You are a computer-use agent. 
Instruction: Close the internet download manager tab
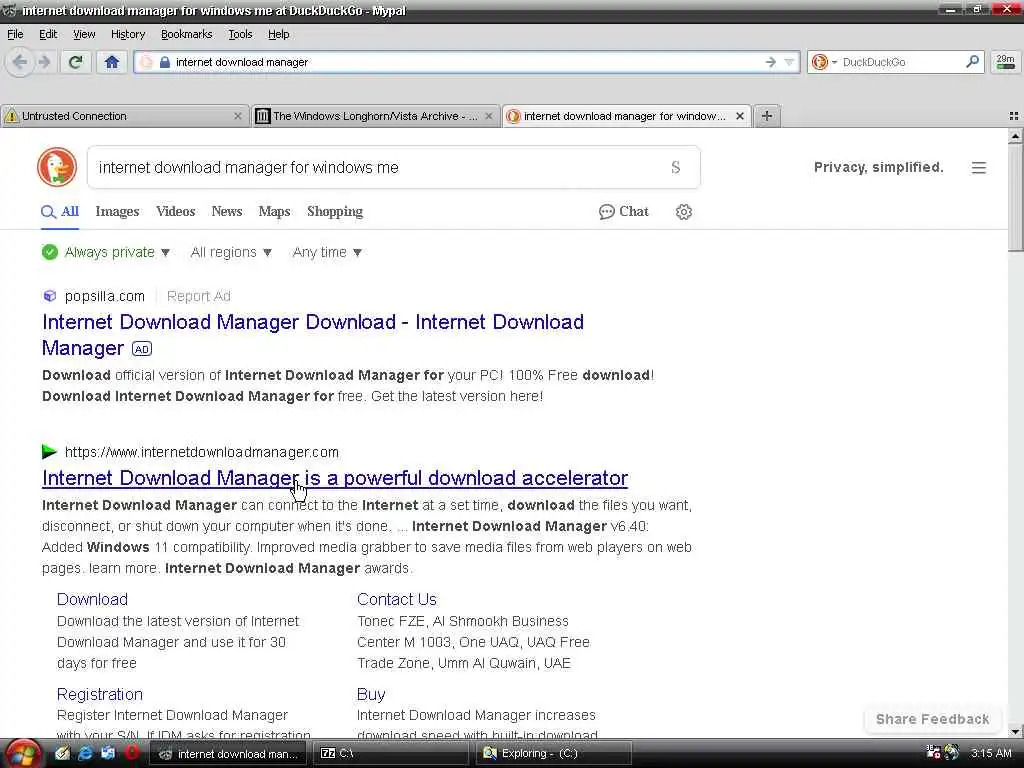click(740, 116)
